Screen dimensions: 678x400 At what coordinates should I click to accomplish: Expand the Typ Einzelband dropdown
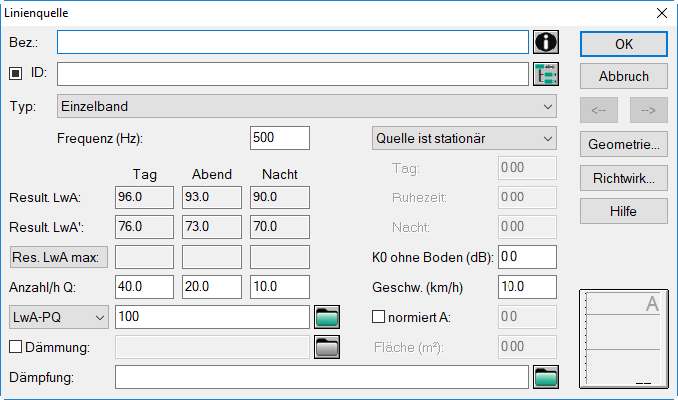pyautogui.click(x=307, y=106)
